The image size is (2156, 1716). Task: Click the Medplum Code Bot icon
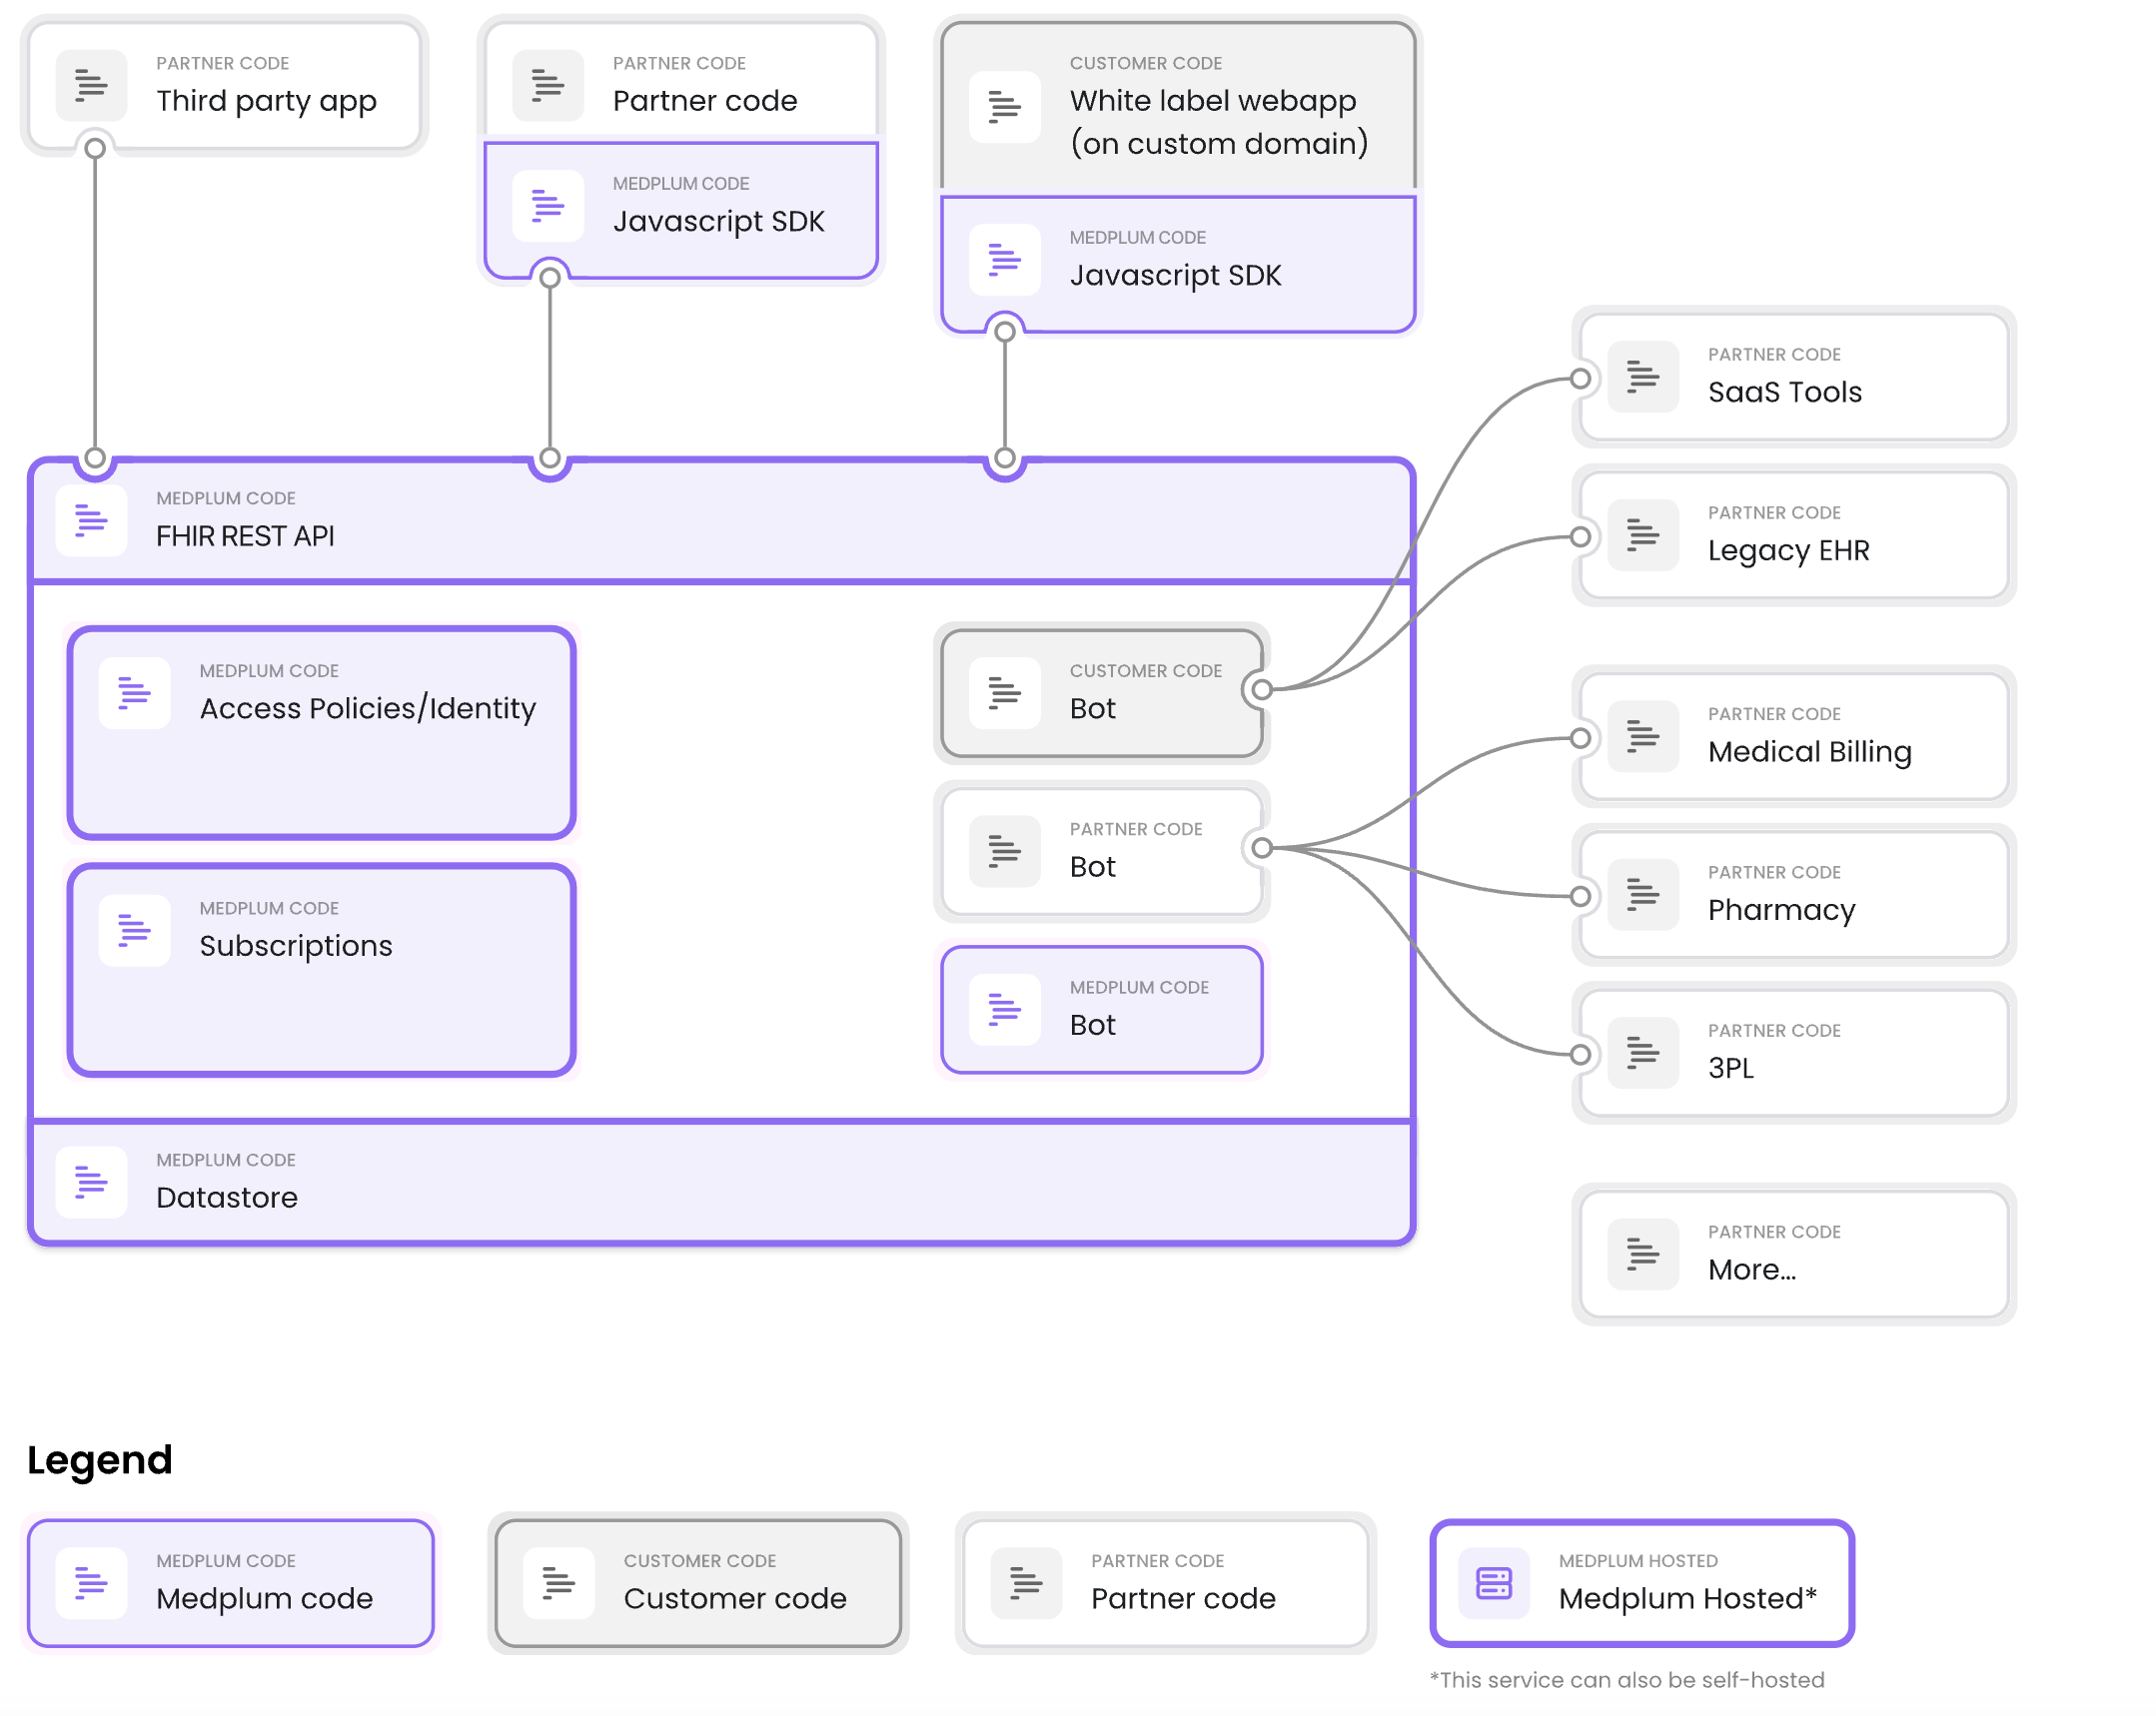click(x=1005, y=1009)
